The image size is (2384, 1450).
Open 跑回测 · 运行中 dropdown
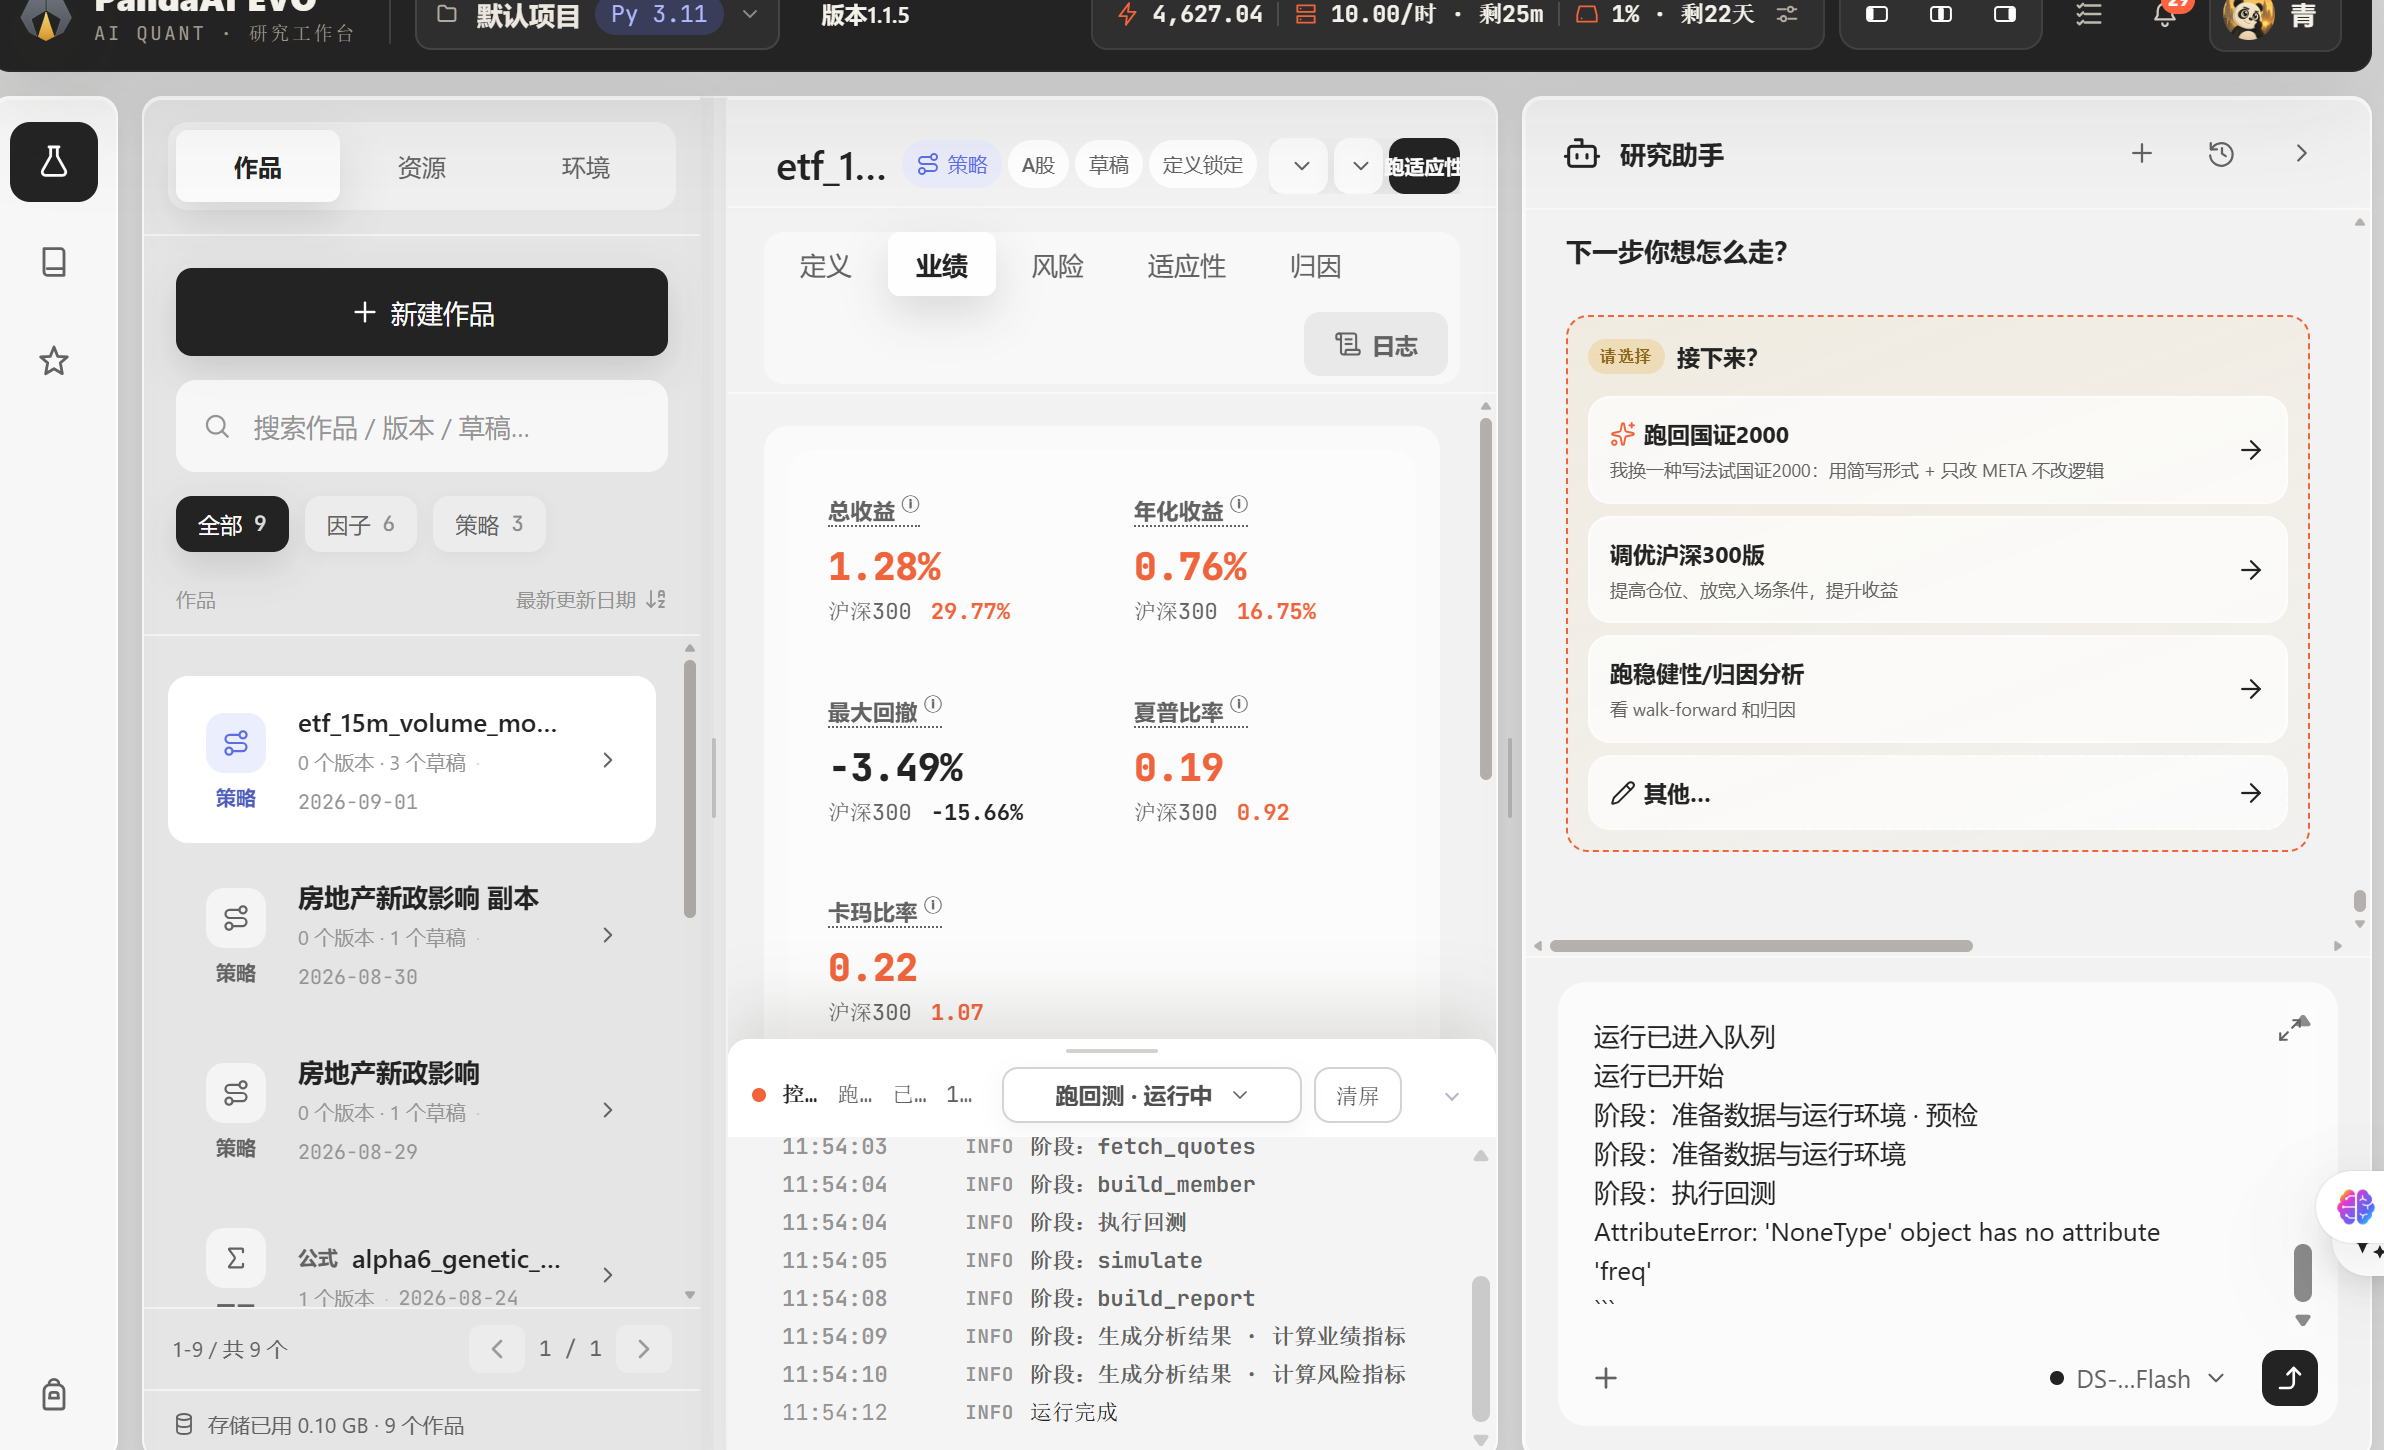[1151, 1095]
